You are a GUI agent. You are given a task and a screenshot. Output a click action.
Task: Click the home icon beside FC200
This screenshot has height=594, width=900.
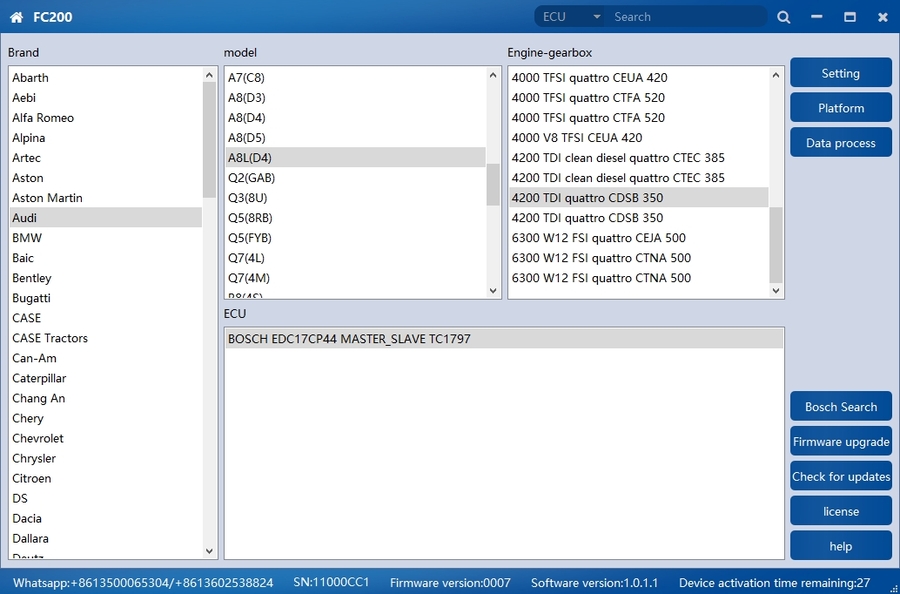pyautogui.click(x=16, y=17)
